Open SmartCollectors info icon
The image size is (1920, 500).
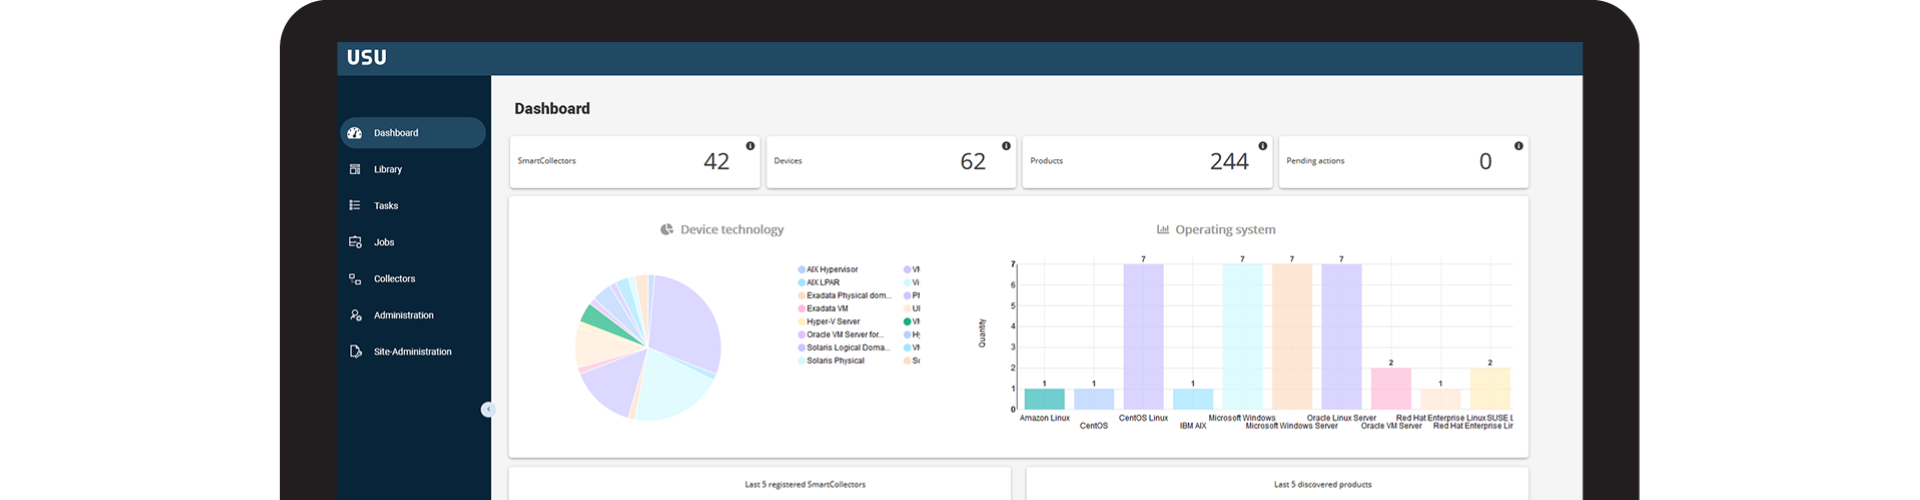tap(750, 146)
